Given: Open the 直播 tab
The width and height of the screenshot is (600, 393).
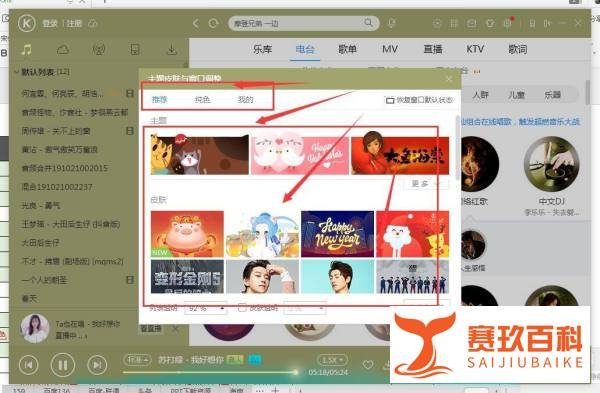Looking at the screenshot, I should tap(433, 49).
